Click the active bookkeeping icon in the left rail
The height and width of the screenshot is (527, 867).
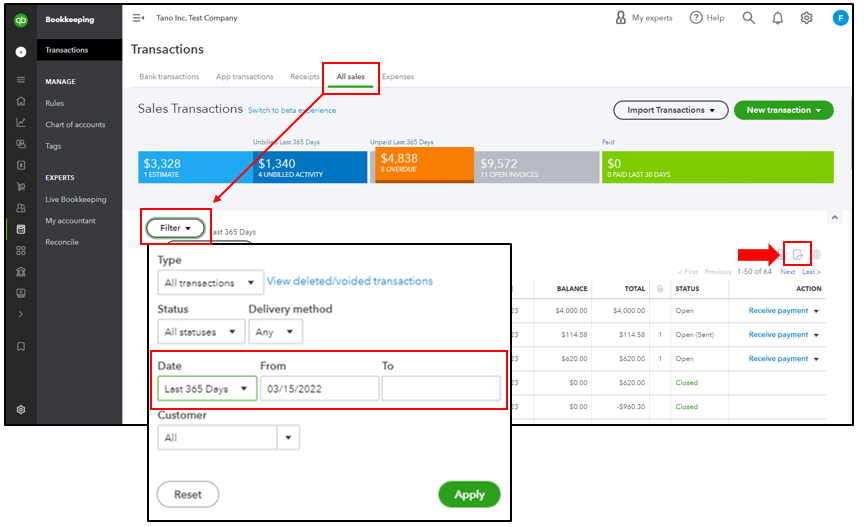[21, 229]
